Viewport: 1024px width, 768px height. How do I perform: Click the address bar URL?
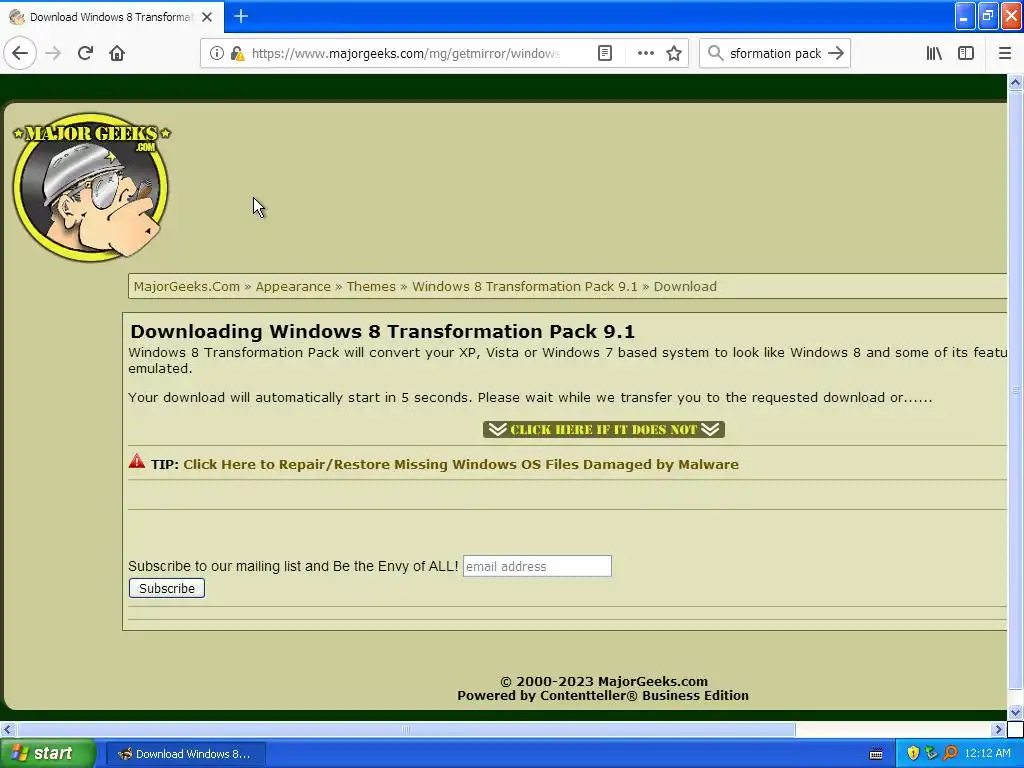tap(406, 54)
